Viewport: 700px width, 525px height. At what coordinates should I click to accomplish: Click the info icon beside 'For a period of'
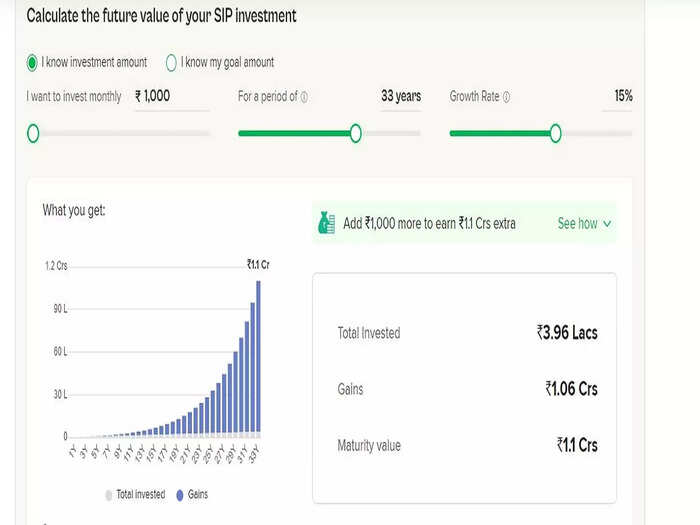point(304,97)
